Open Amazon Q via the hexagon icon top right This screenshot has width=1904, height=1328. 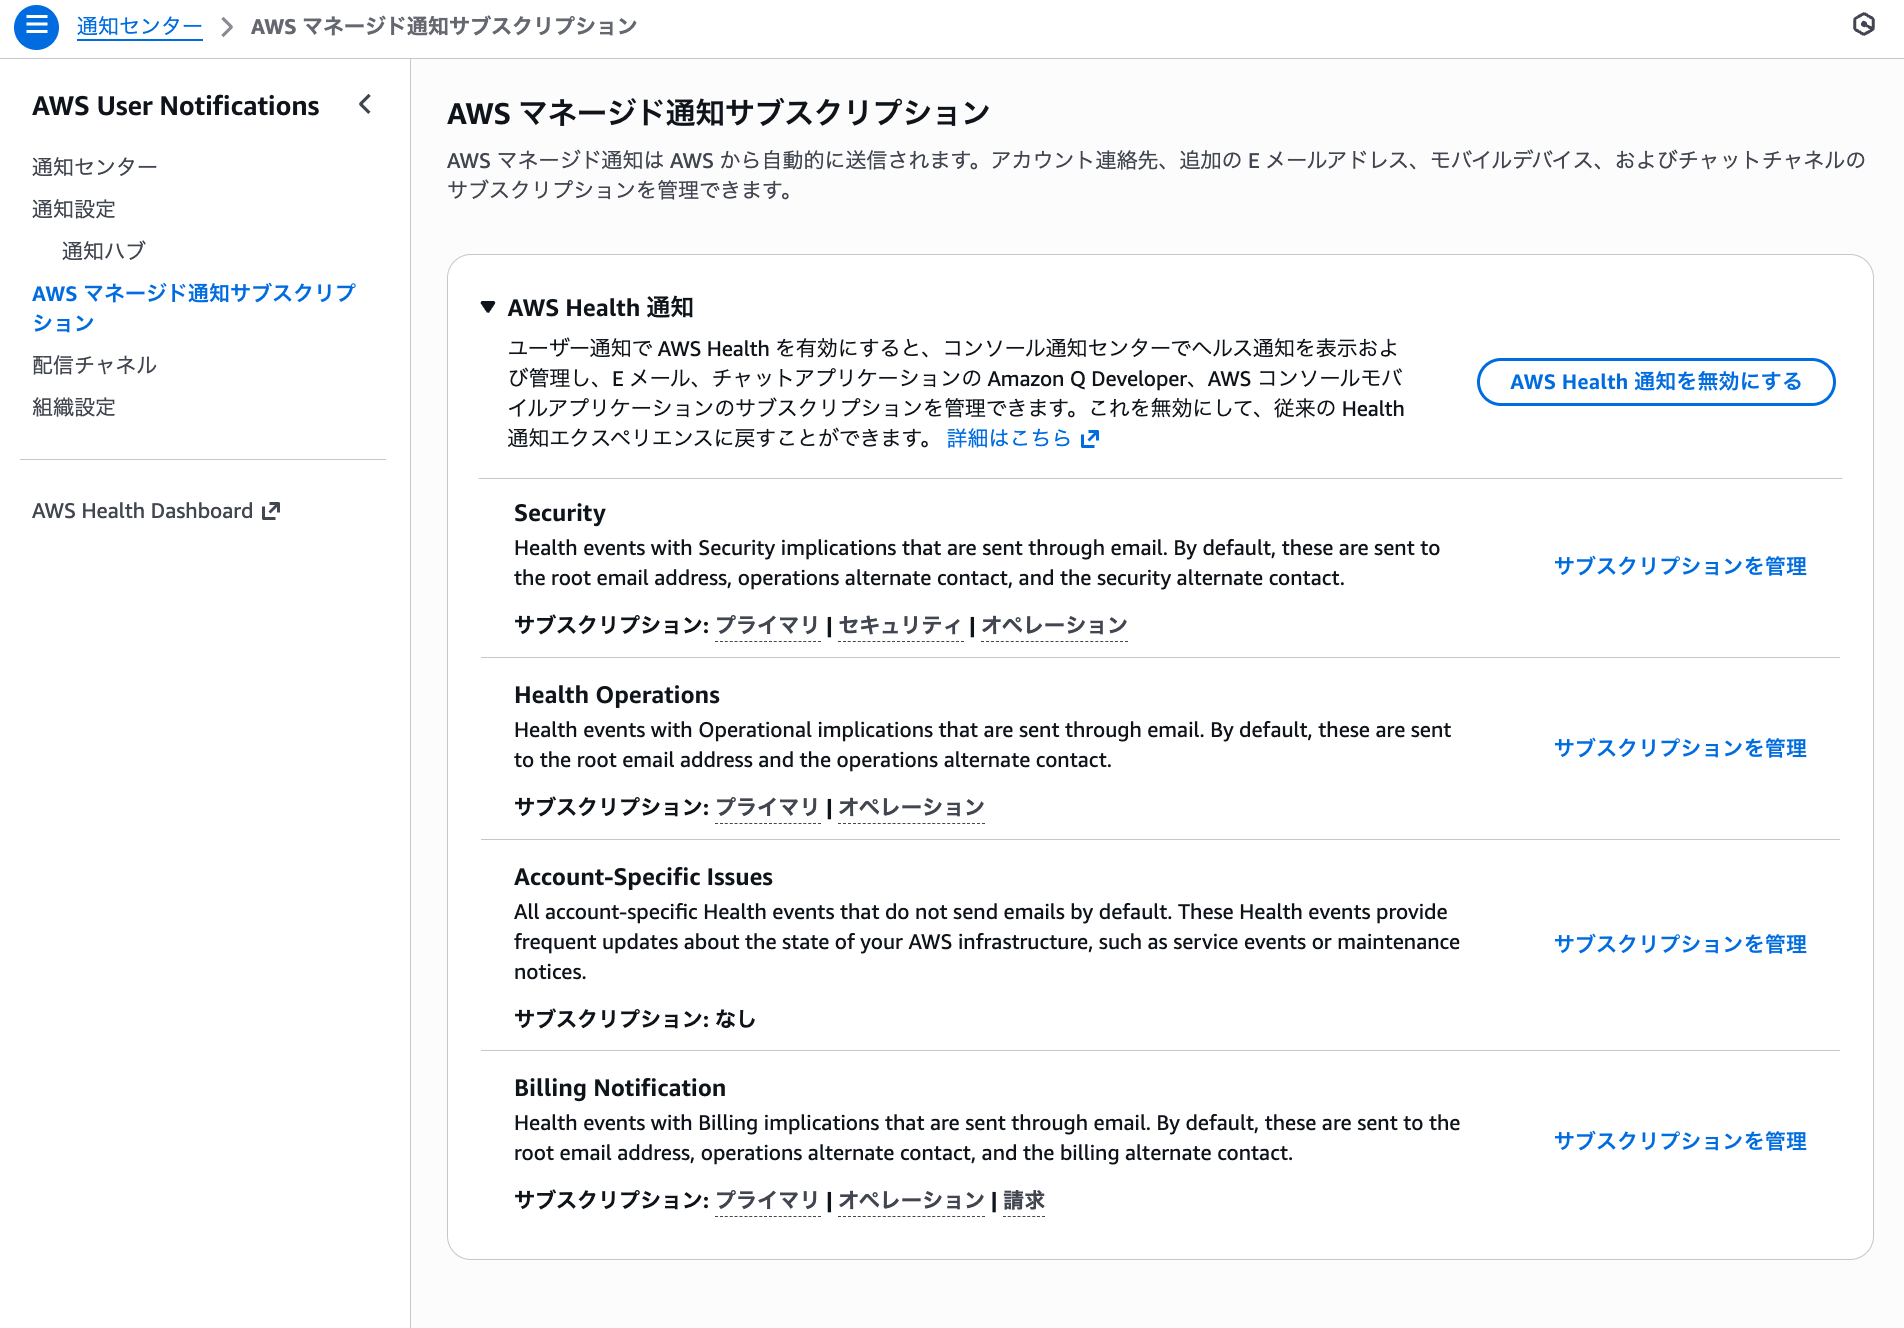[1864, 26]
